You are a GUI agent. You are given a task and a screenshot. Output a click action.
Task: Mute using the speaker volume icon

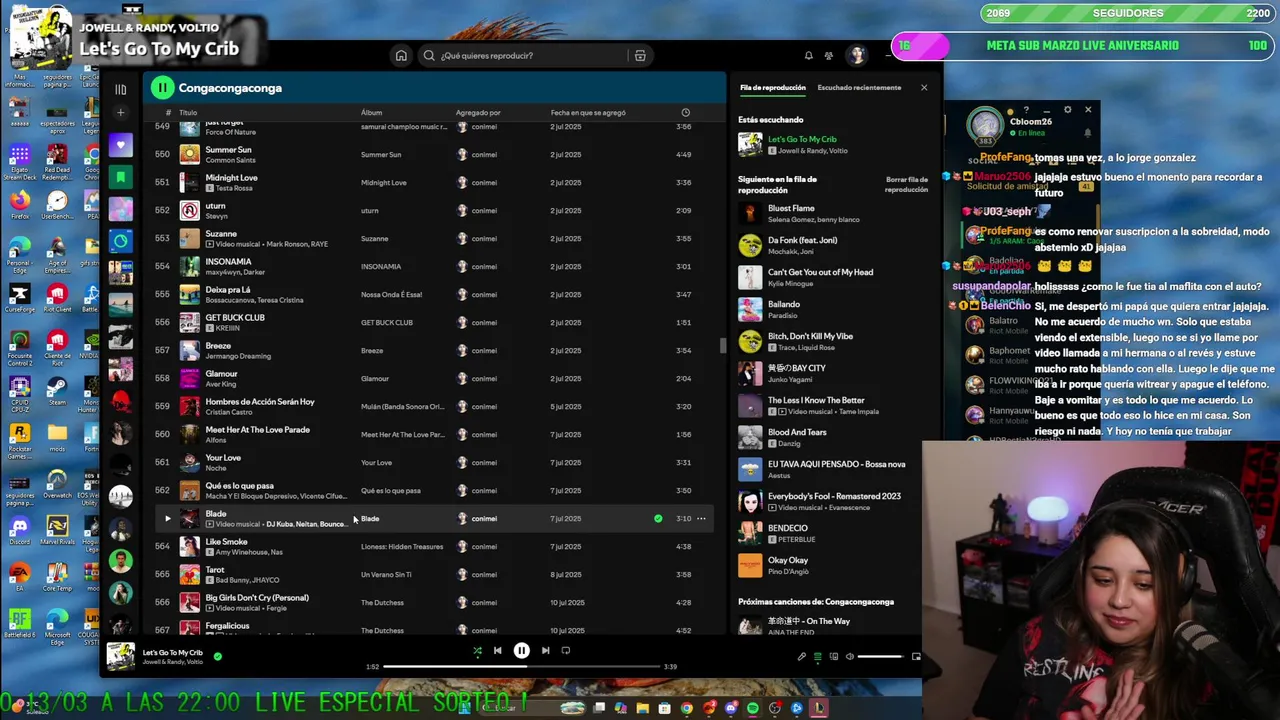(x=850, y=657)
